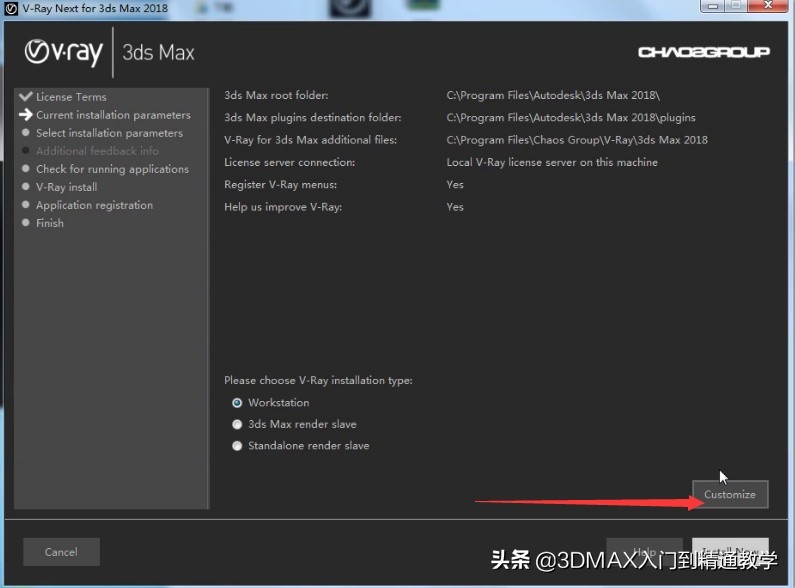This screenshot has height=588, width=795.
Task: Open the Application registration step
Action: click(x=94, y=205)
